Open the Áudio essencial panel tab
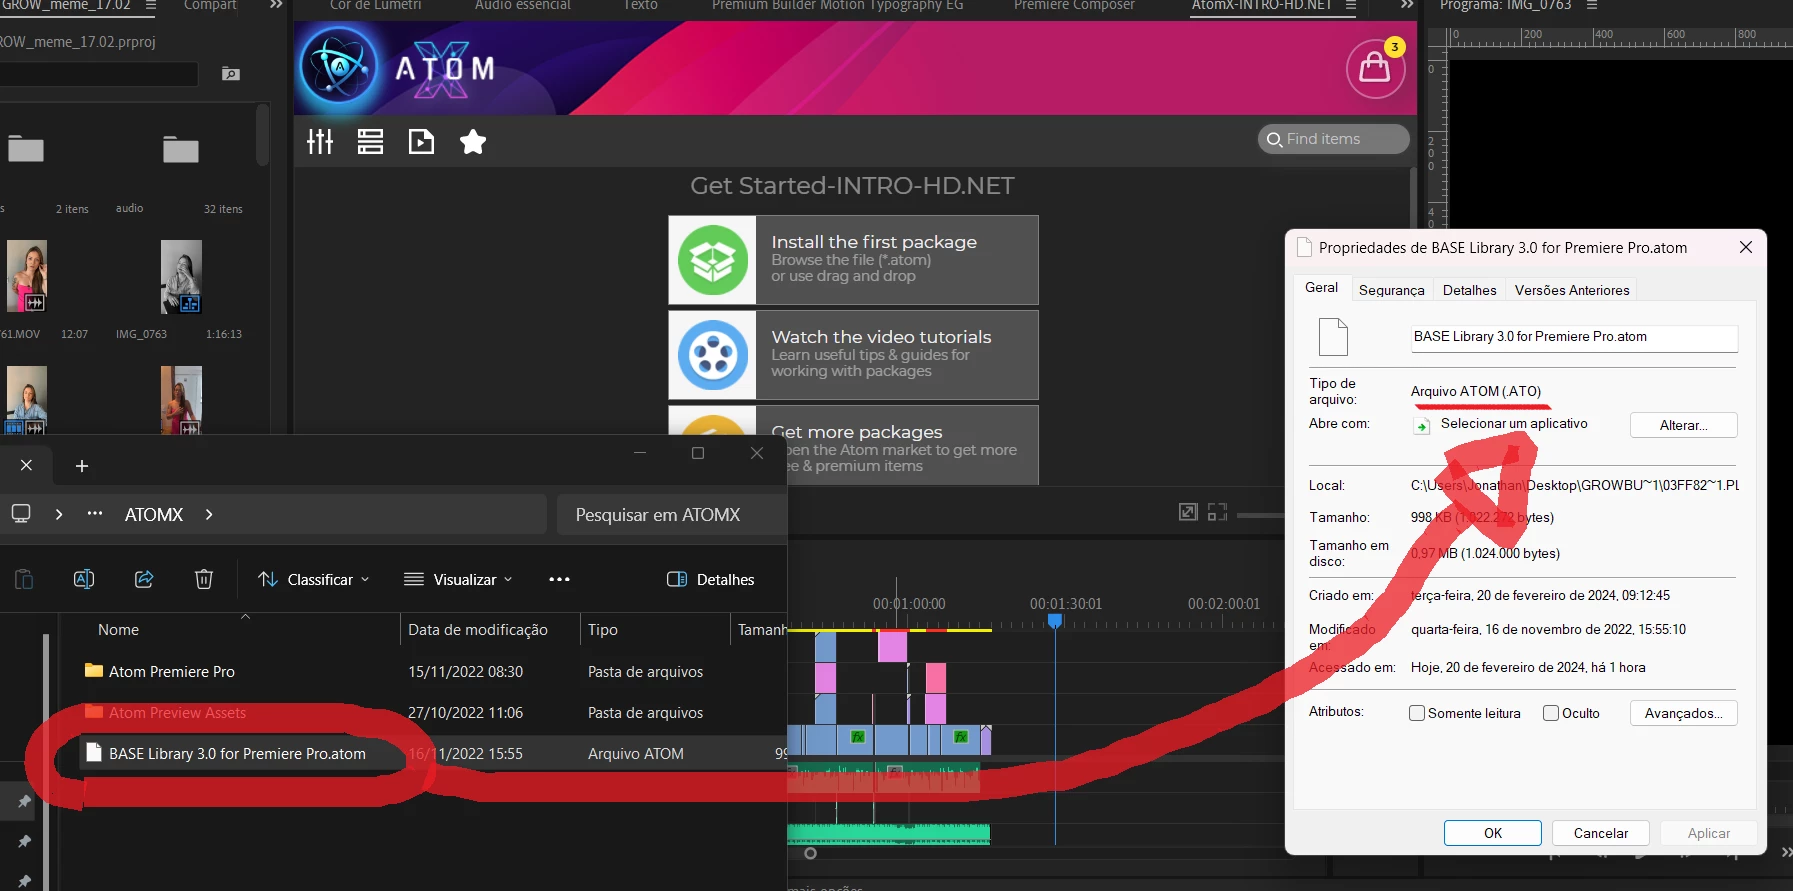1793x891 pixels. (x=523, y=5)
